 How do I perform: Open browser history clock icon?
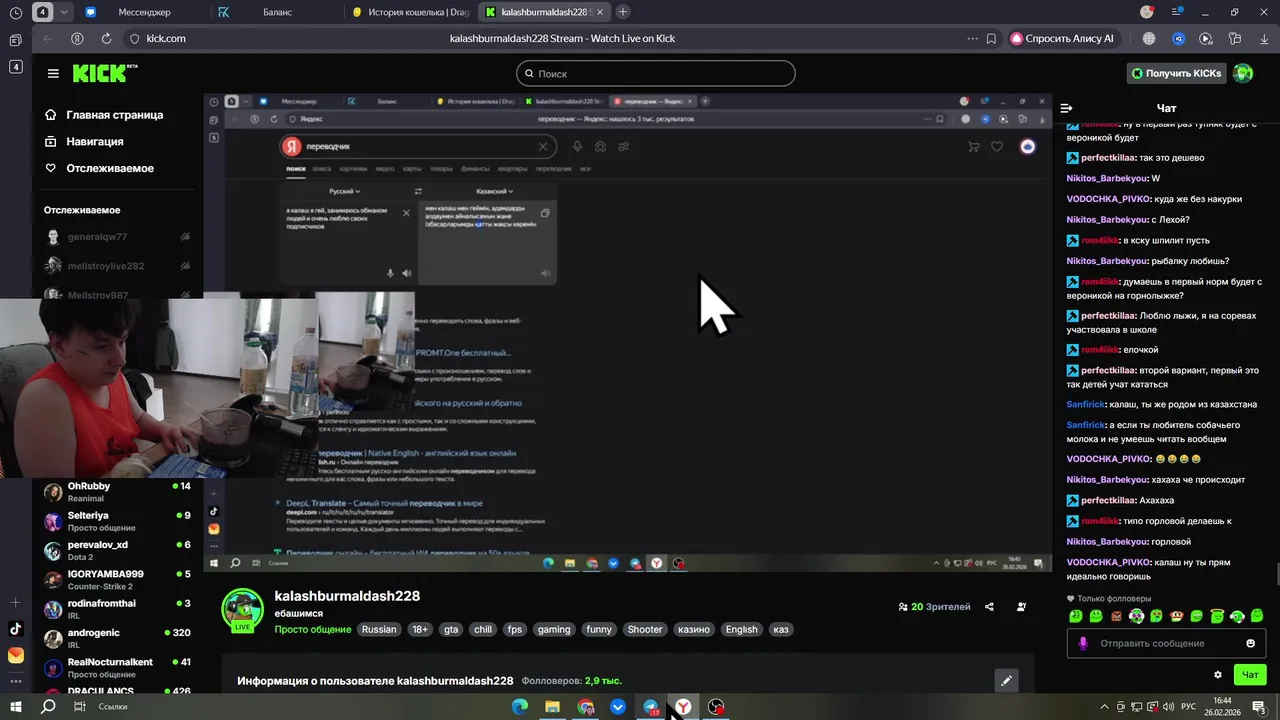point(15,12)
